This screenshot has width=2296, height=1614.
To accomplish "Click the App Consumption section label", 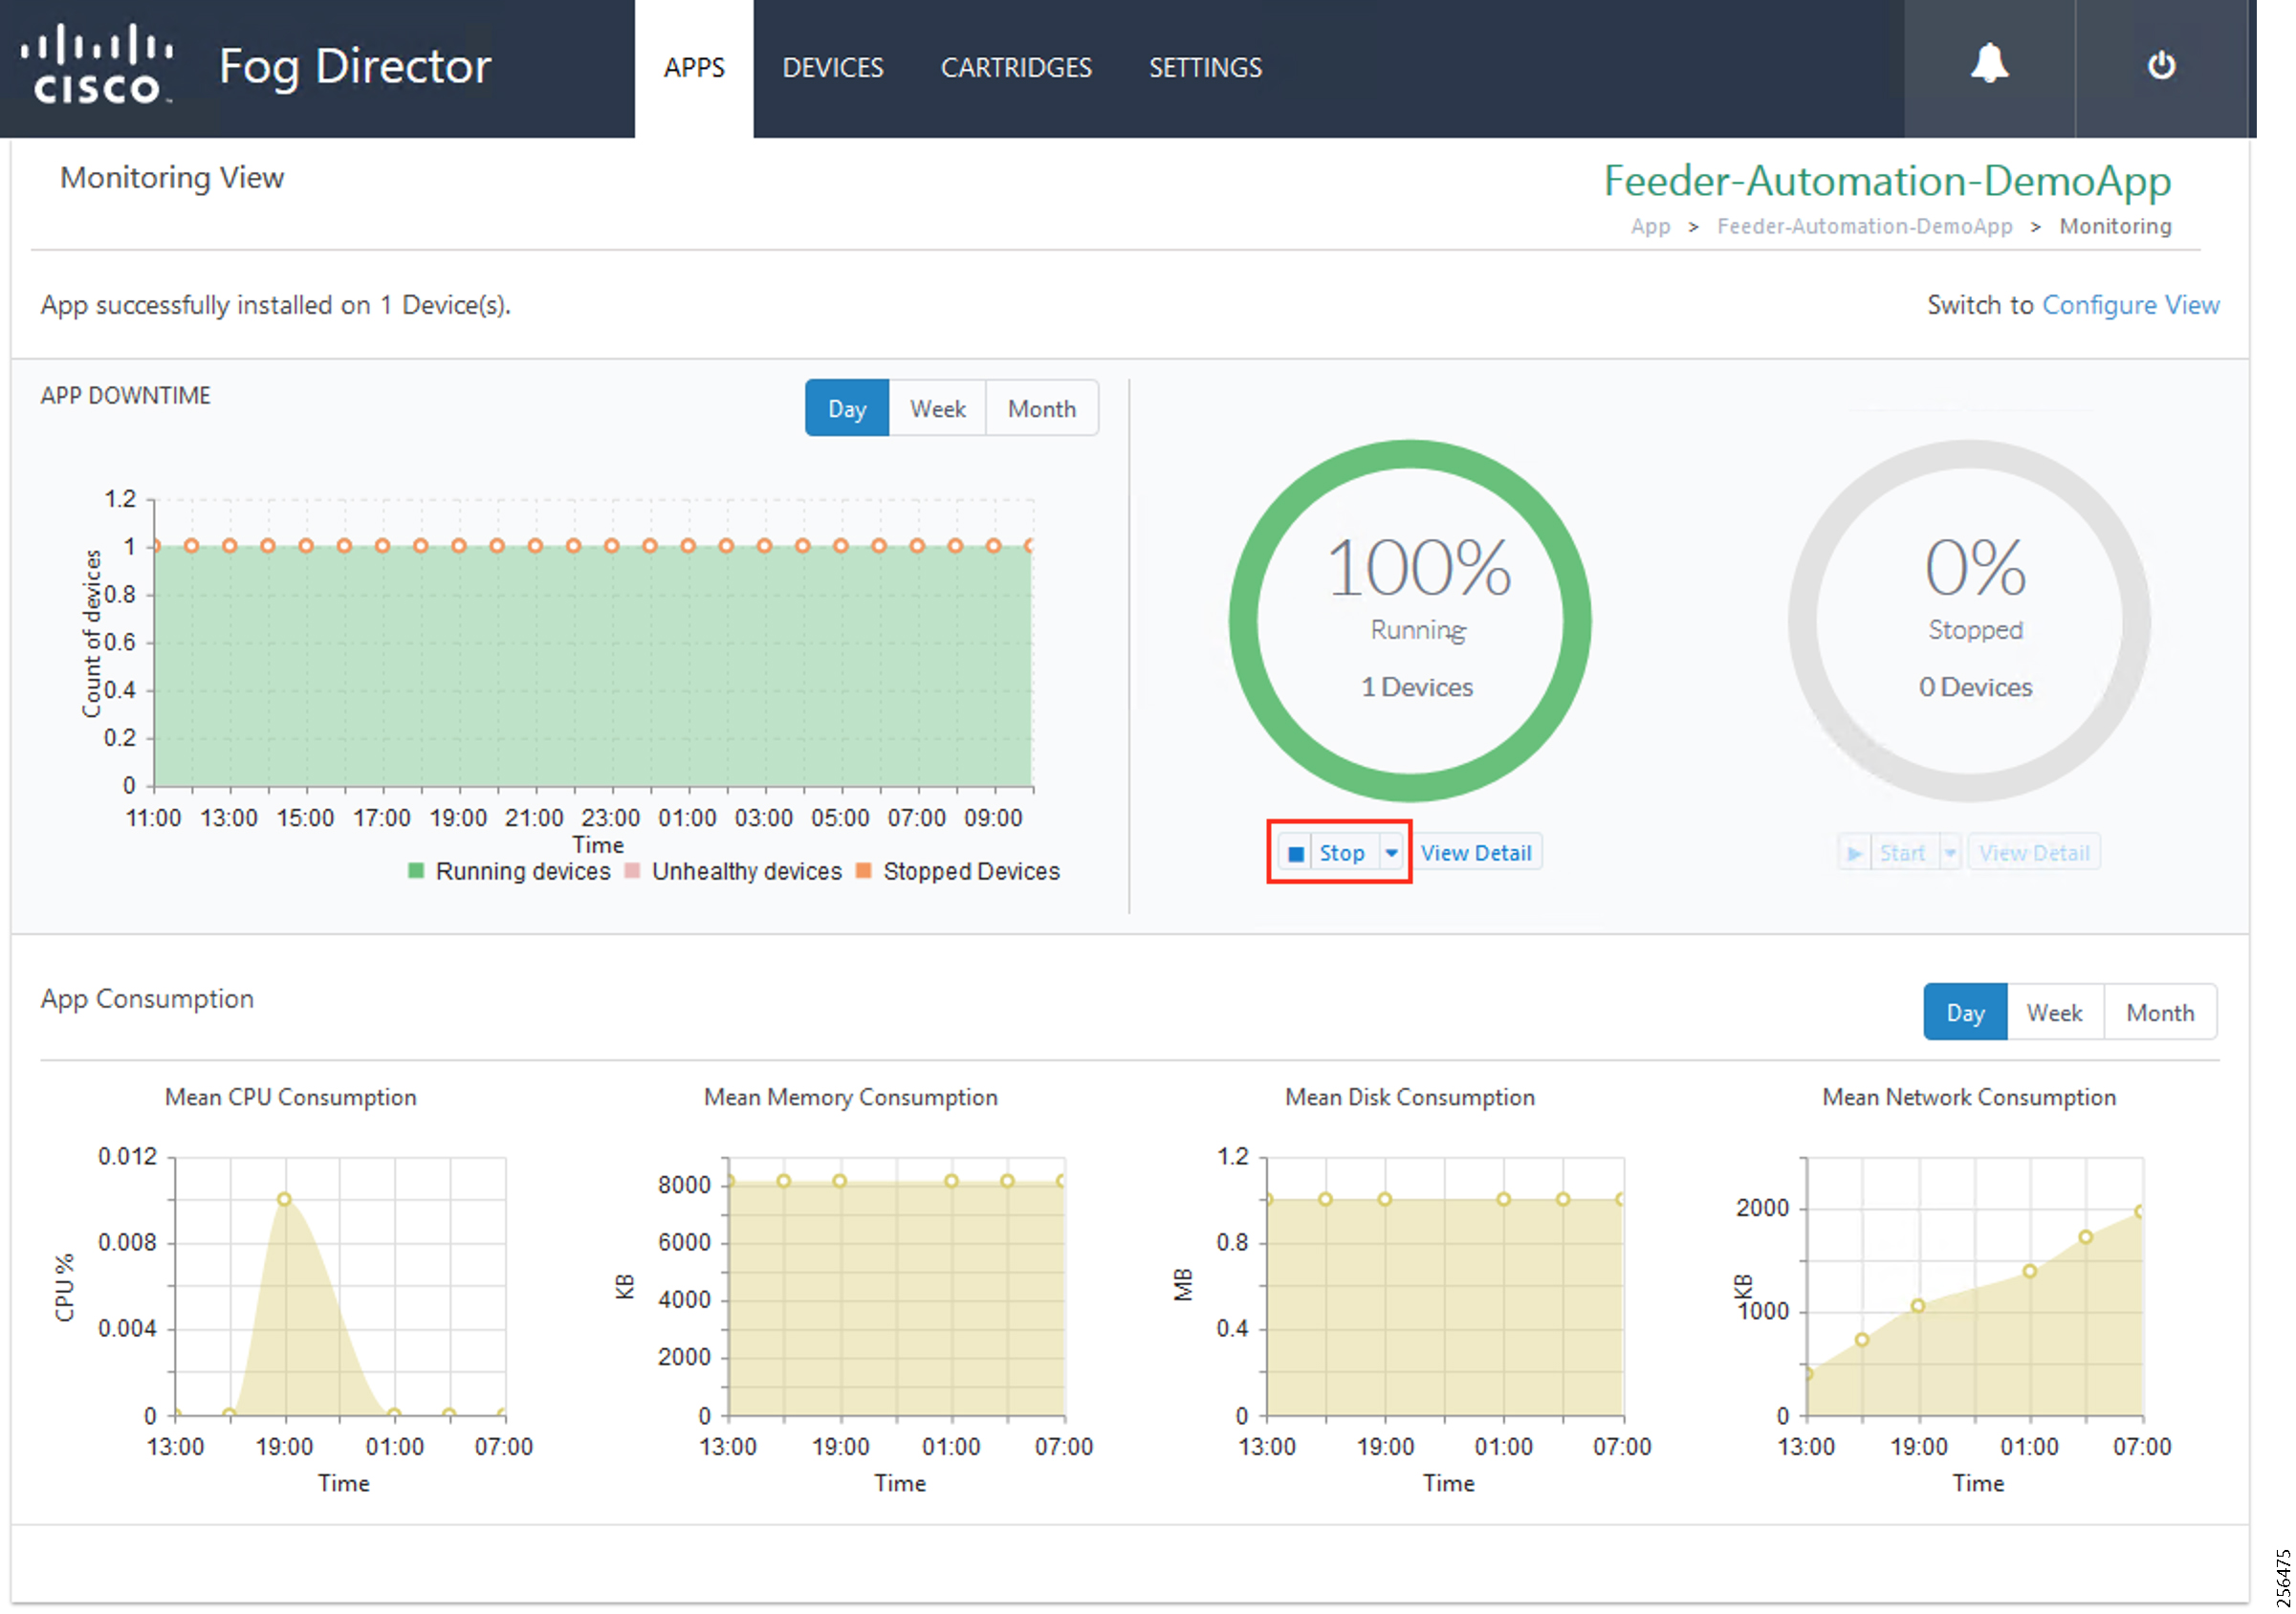I will click(x=147, y=999).
